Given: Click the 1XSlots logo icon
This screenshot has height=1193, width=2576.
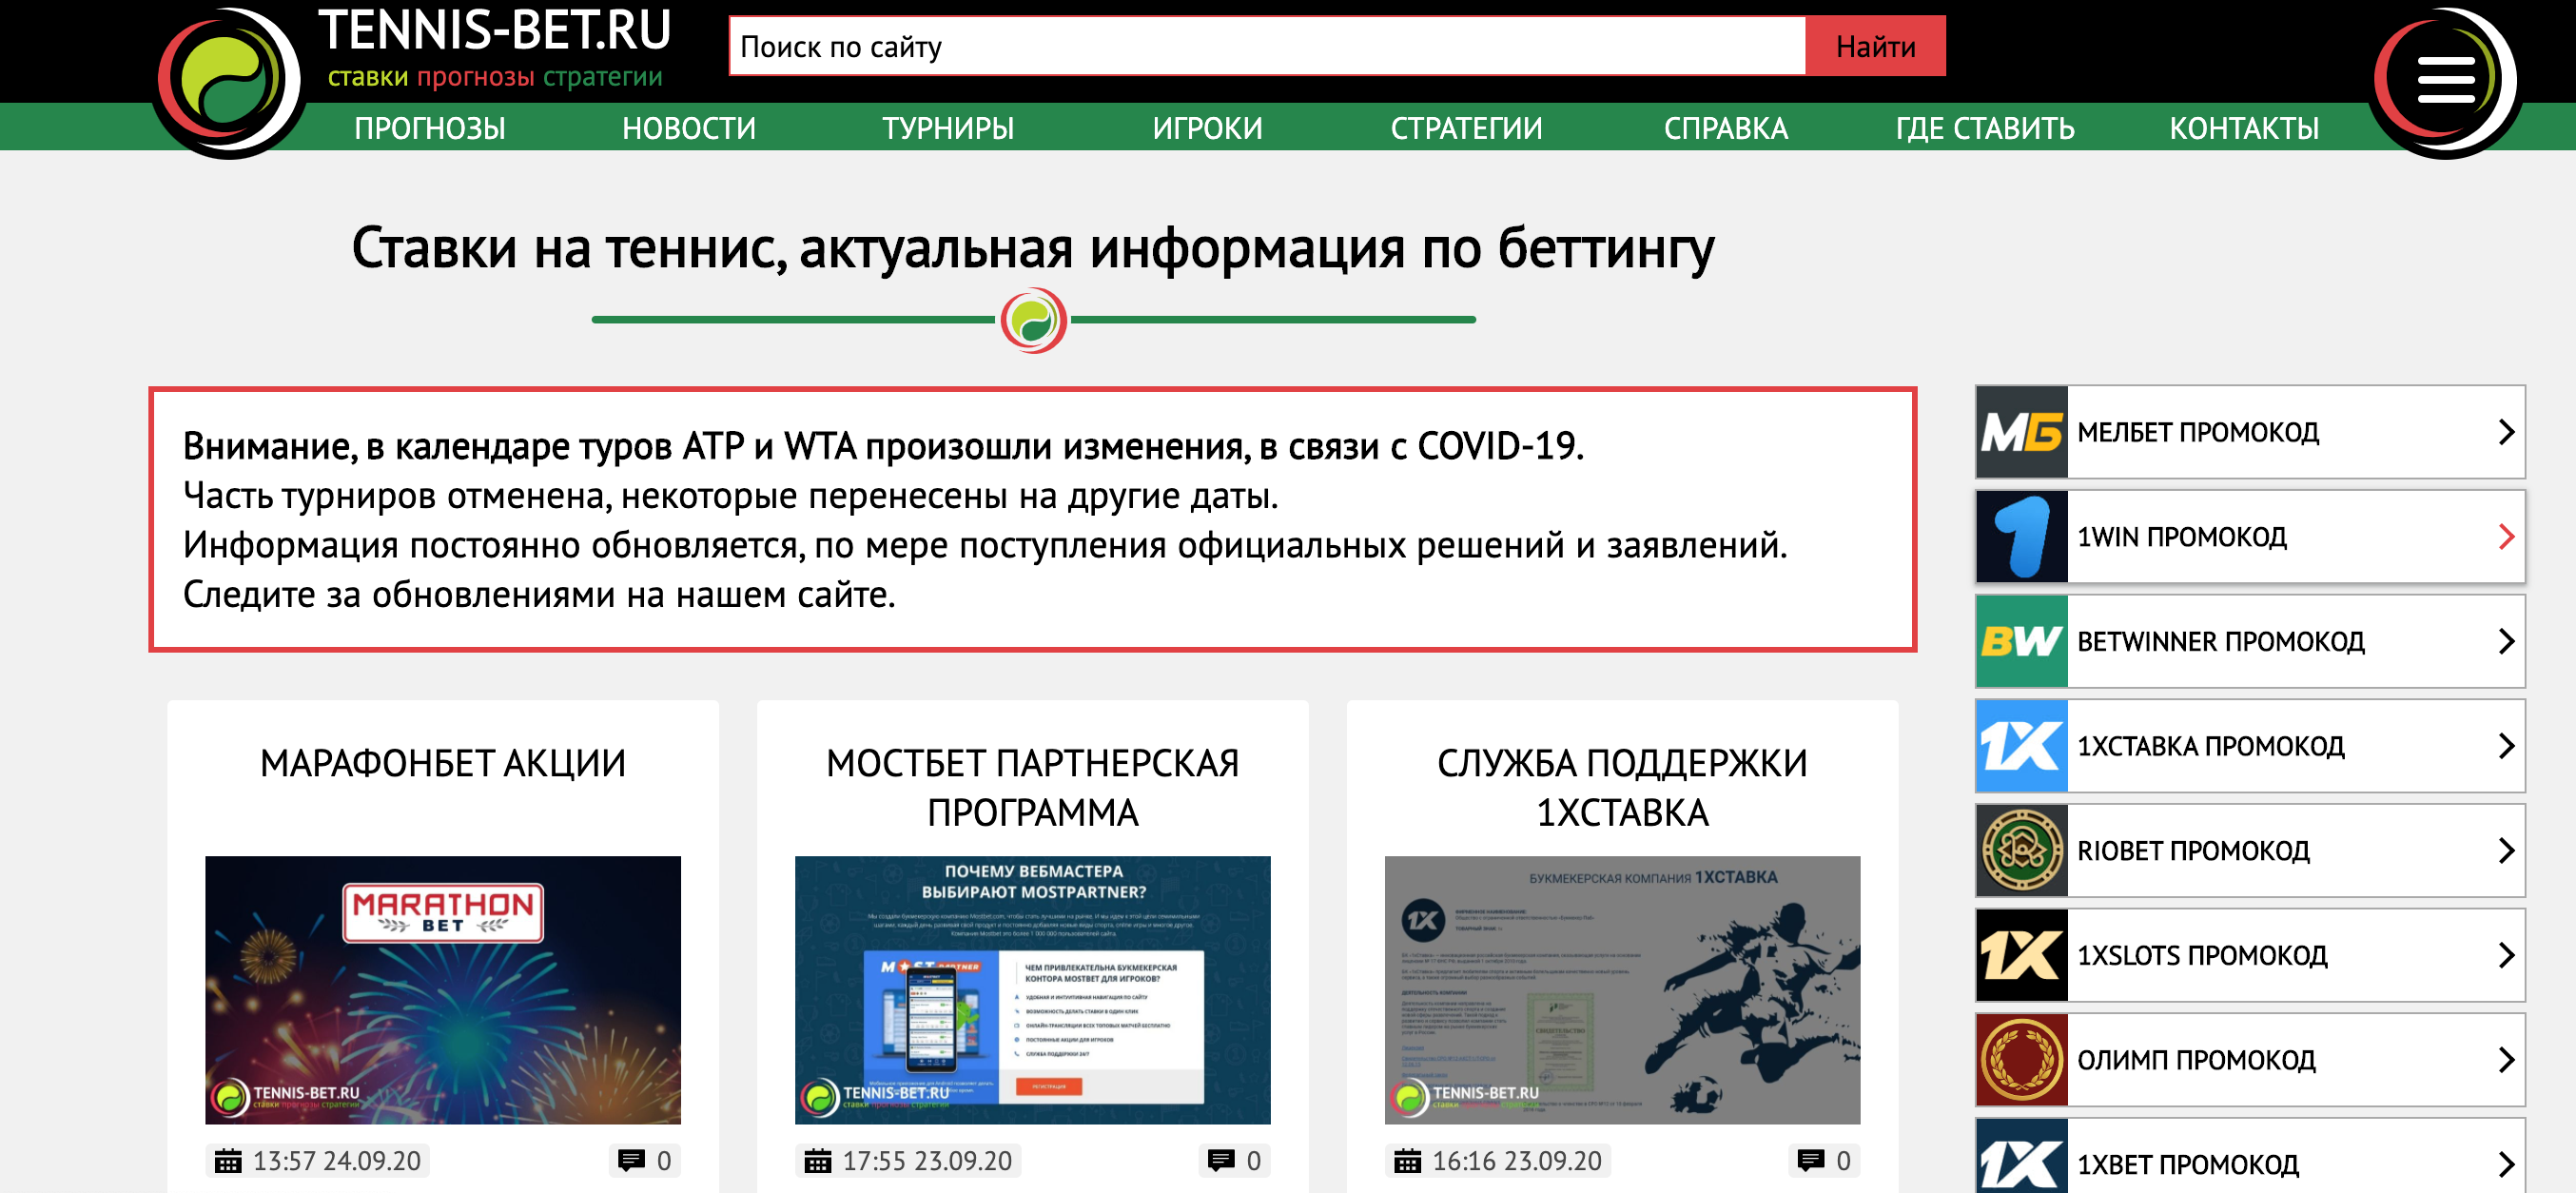Looking at the screenshot, I should [x=2021, y=955].
